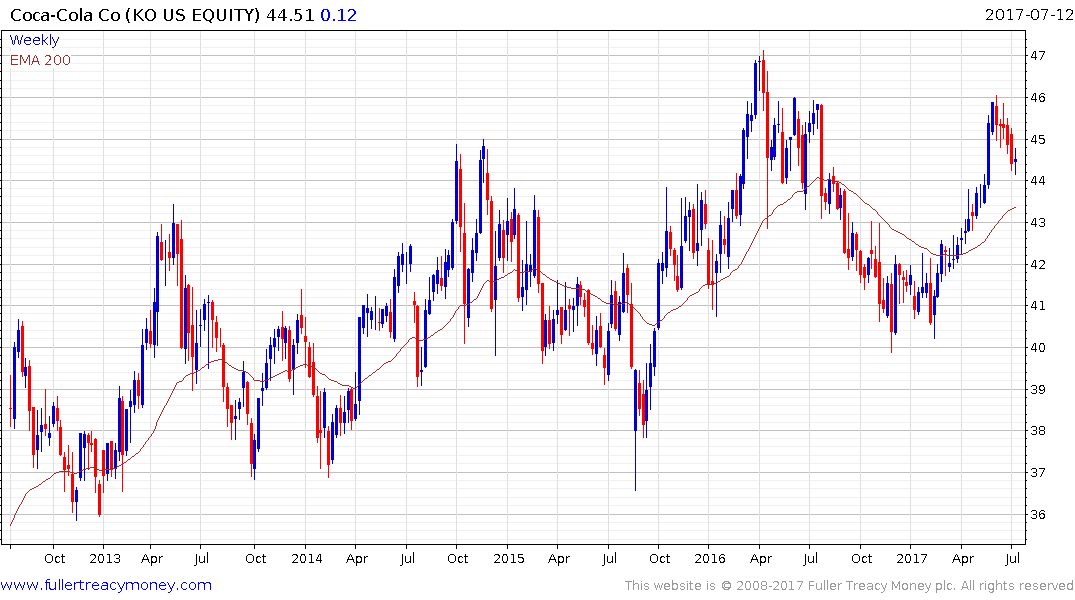Click the 47 price axis label
The width and height of the screenshot is (1075, 600).
[1037, 56]
